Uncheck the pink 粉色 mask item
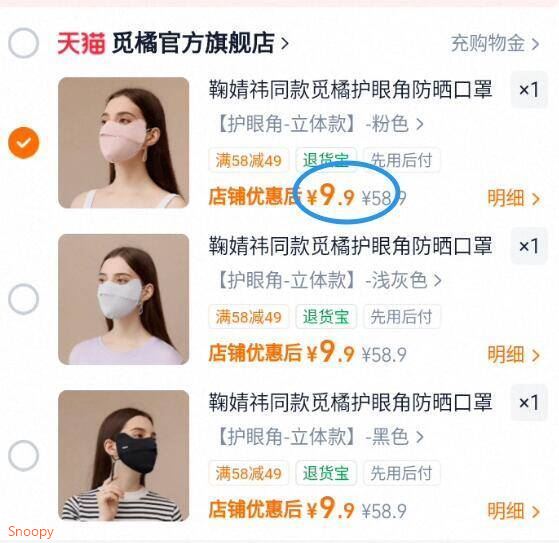559x543 pixels. (x=24, y=143)
